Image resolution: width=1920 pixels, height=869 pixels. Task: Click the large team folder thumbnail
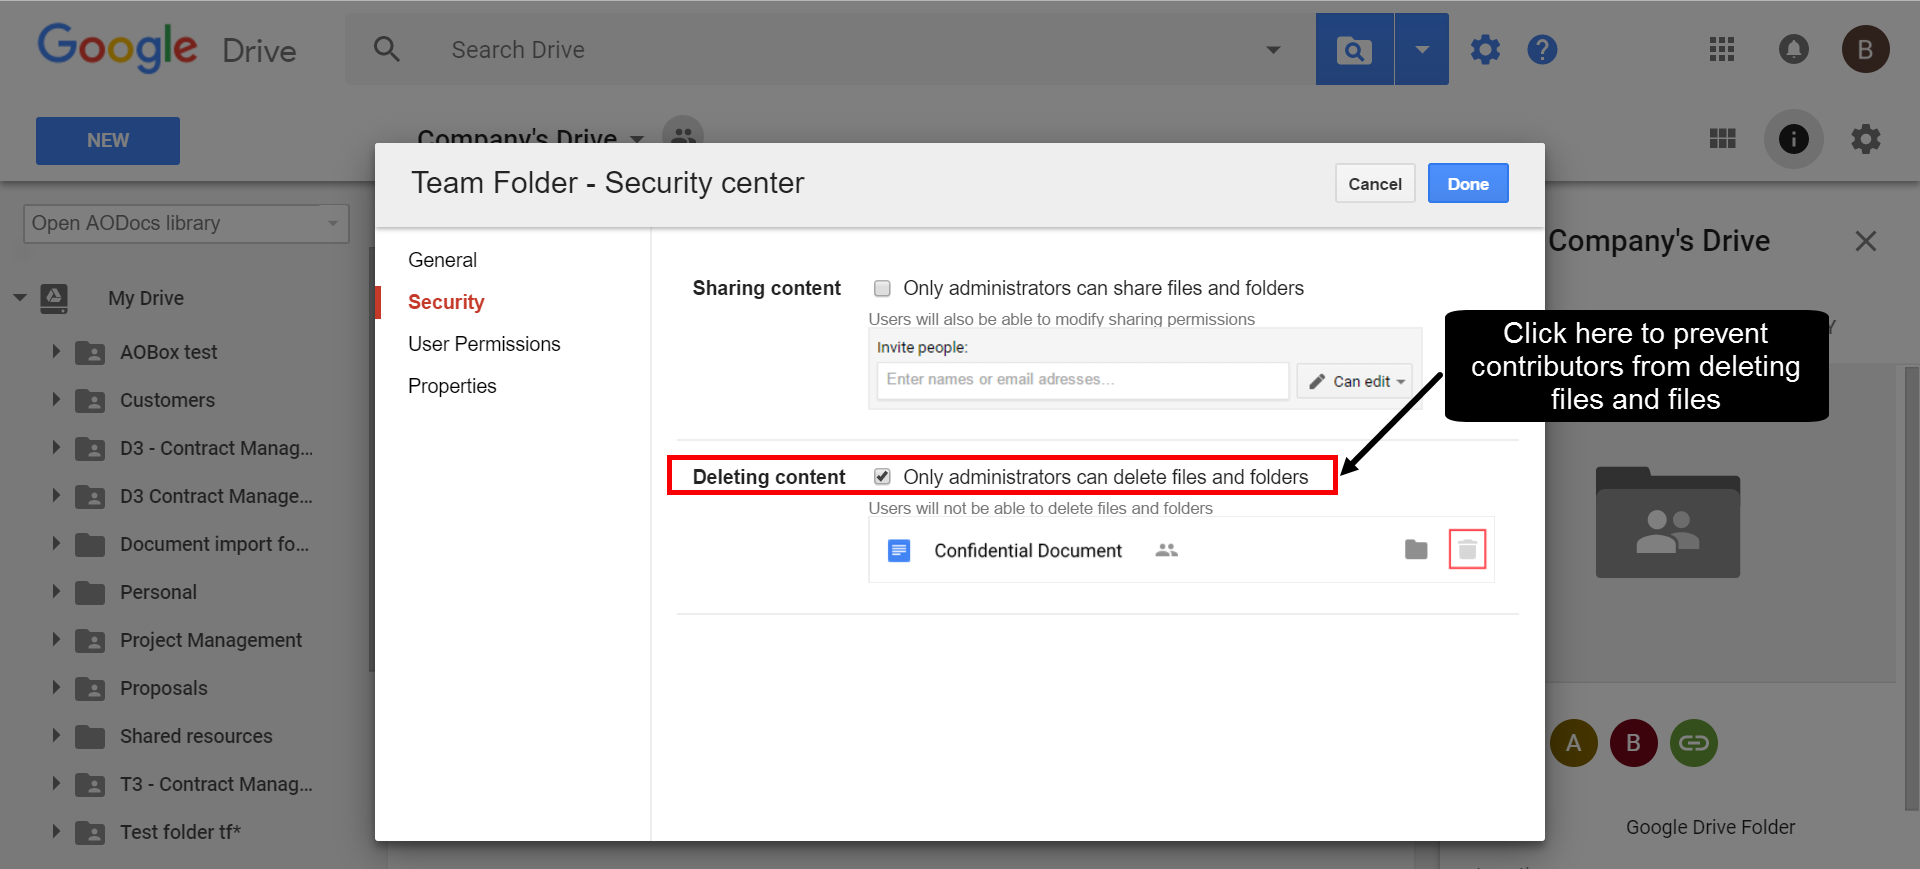[x=1668, y=522]
